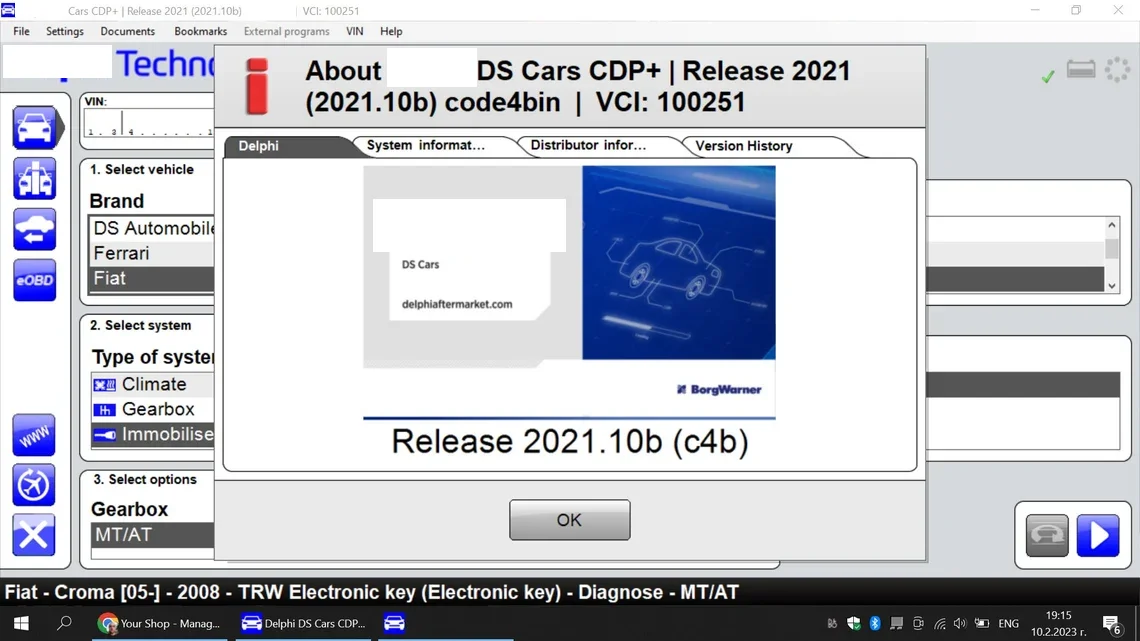The width and height of the screenshot is (1140, 641).
Task: Select DS Automobiles in Brand list
Action: (x=153, y=228)
